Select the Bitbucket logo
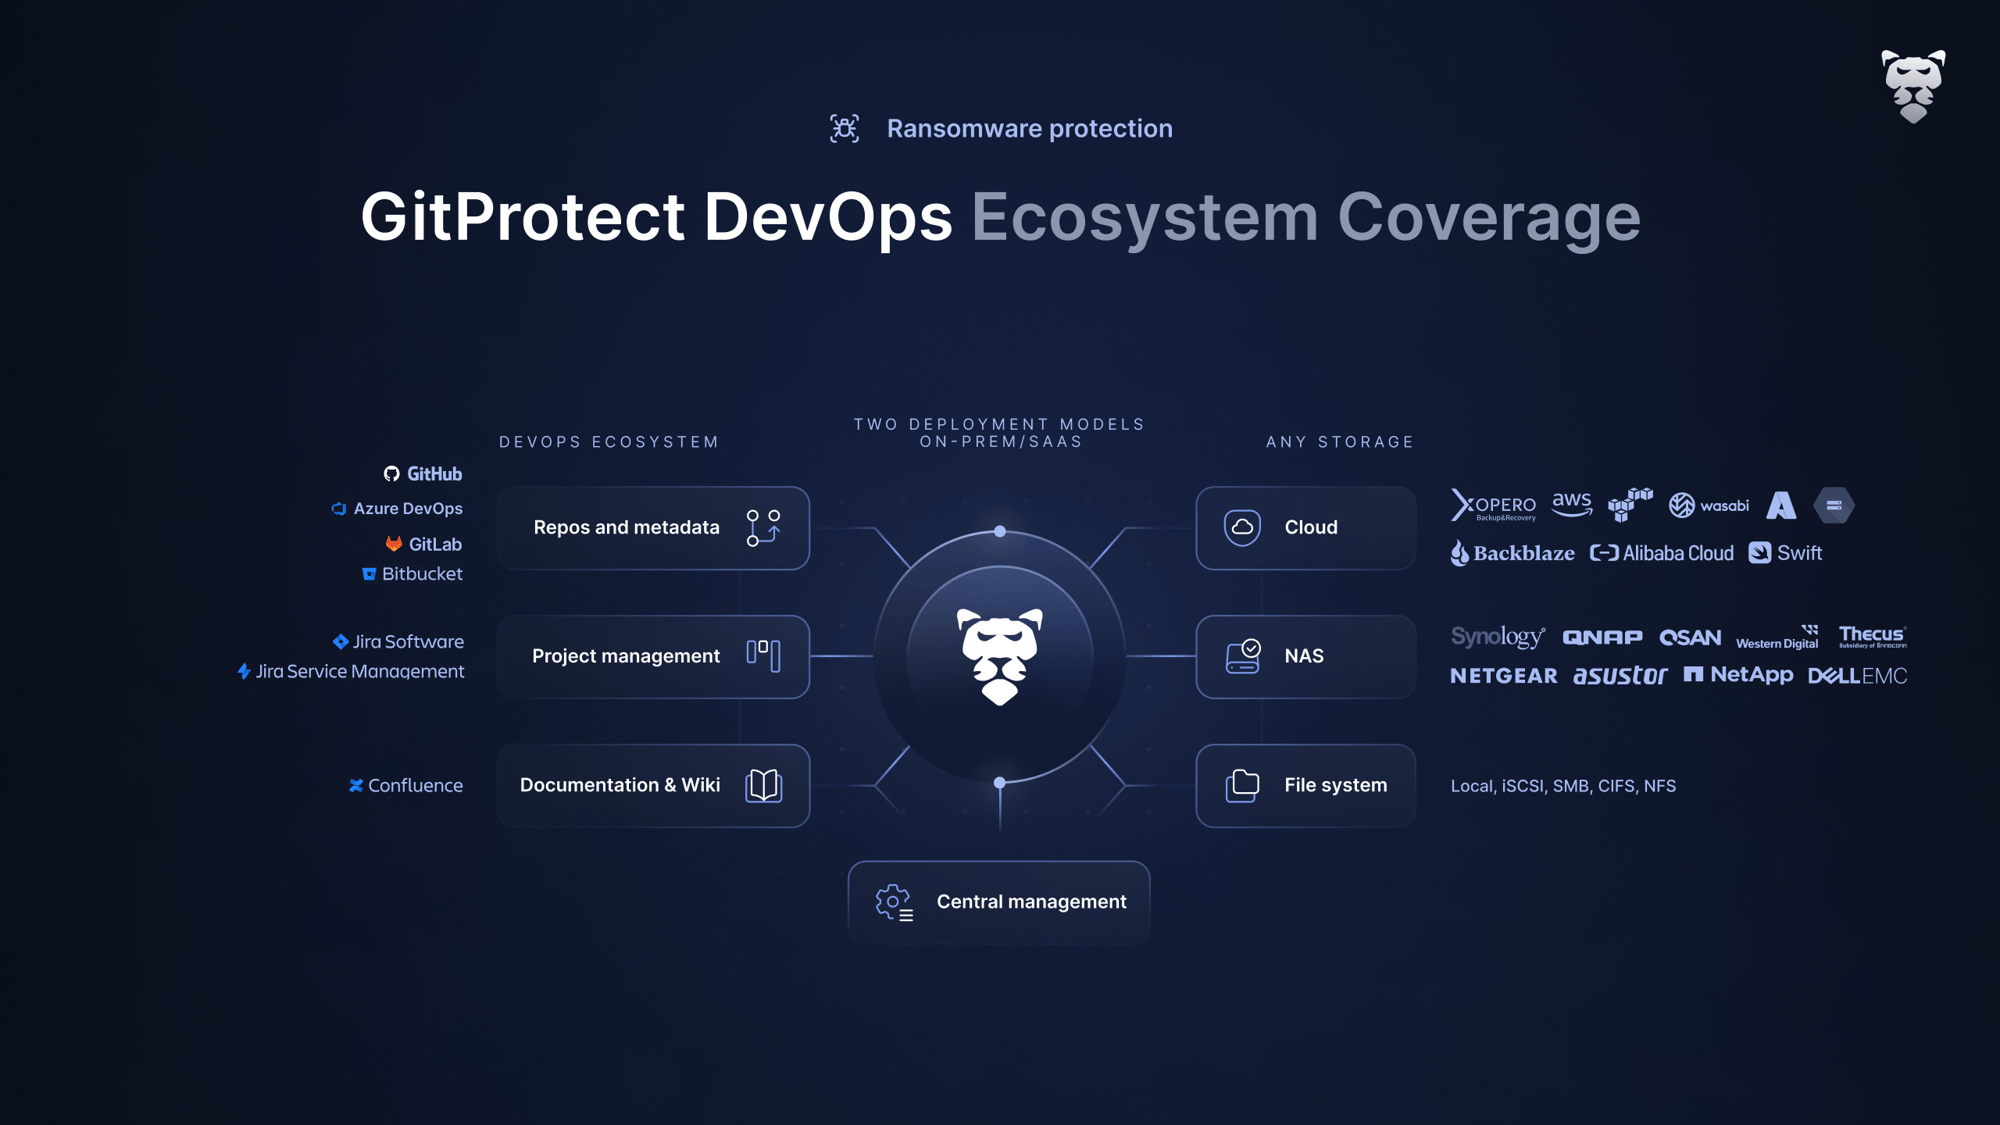Viewport: 2000px width, 1125px height. point(368,574)
